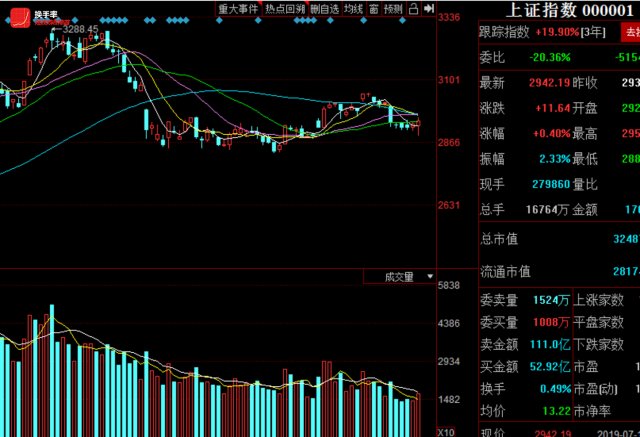Click the 量比 label
The image size is (640, 437).
click(585, 184)
